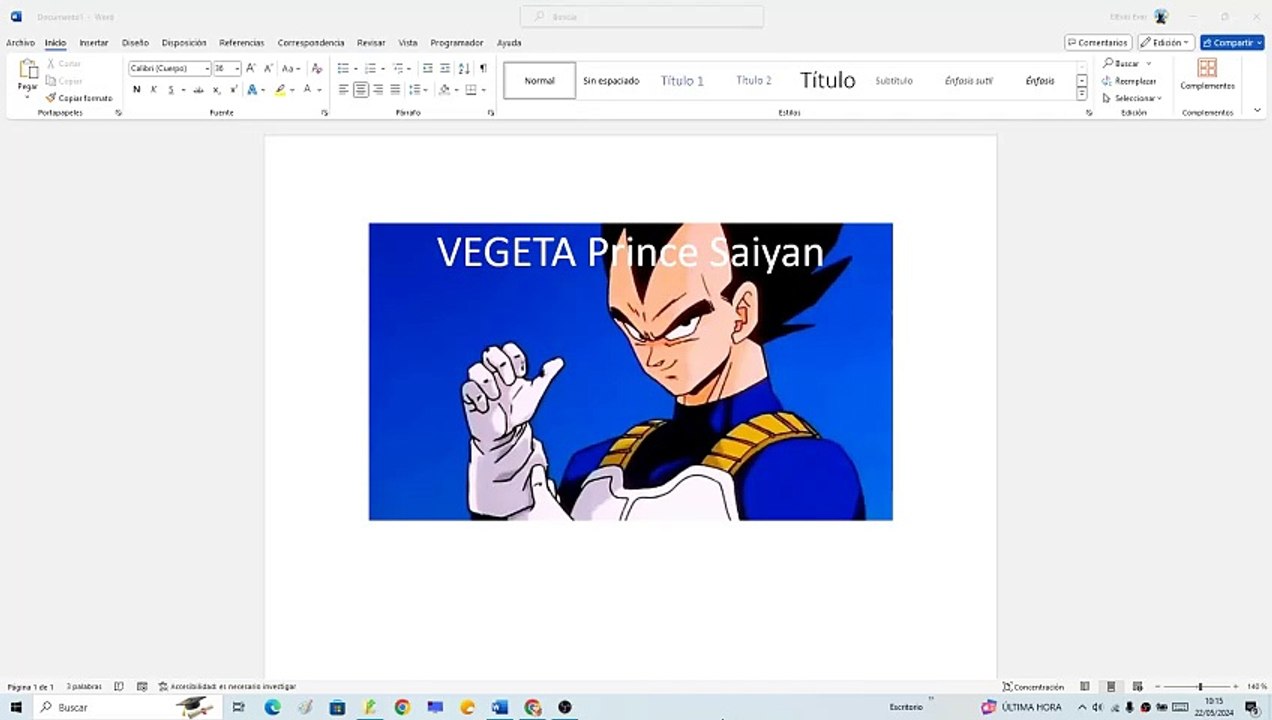Expand the bullets list dropdown
Image resolution: width=1272 pixels, height=720 pixels.
pyautogui.click(x=356, y=68)
